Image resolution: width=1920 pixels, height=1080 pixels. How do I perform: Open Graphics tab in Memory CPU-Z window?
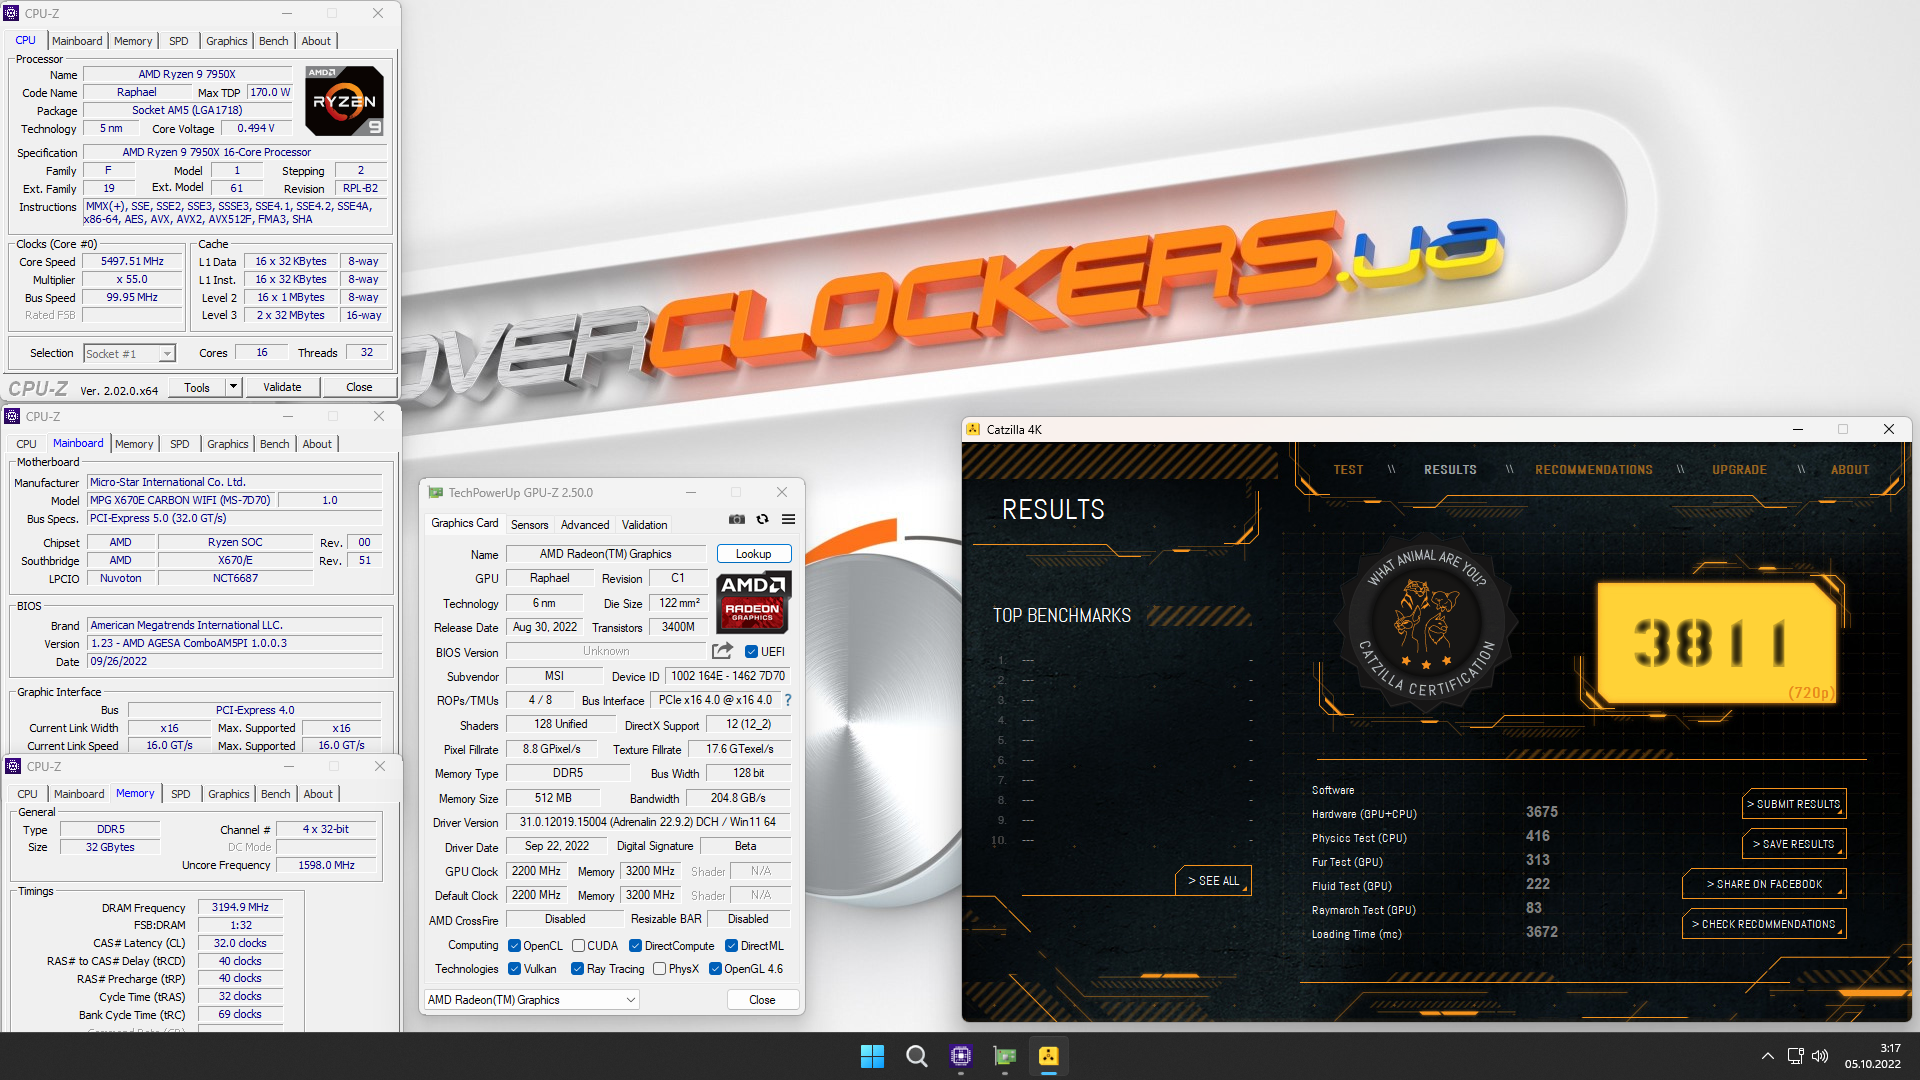click(x=228, y=794)
